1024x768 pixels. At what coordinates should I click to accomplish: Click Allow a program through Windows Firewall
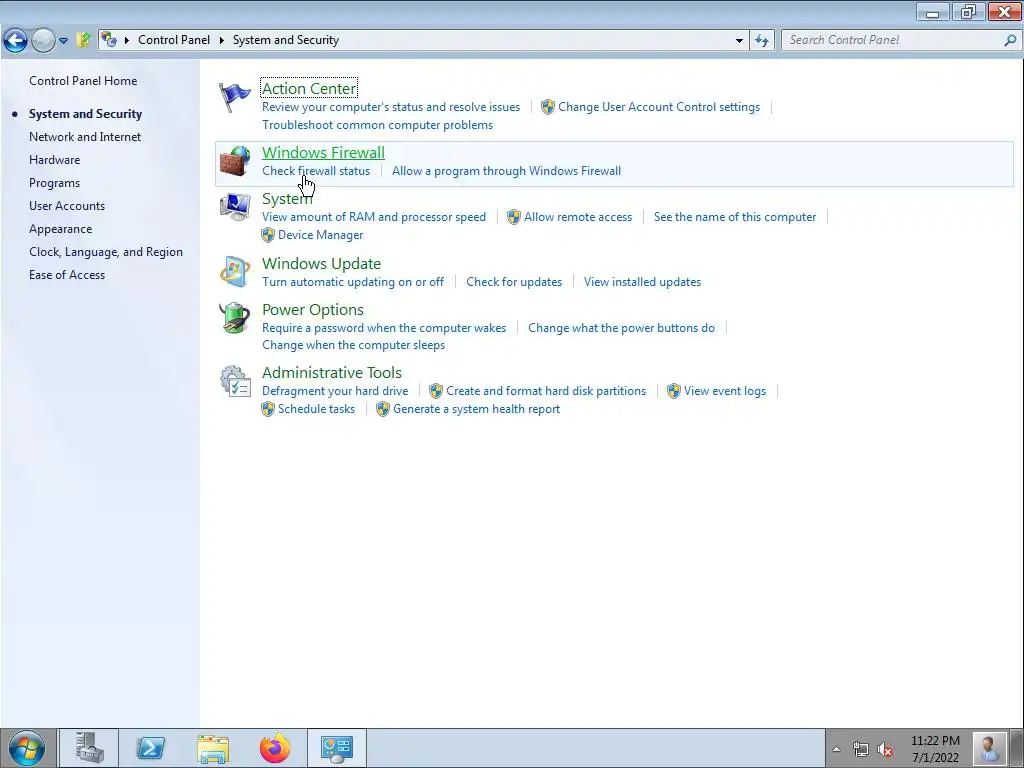click(506, 171)
